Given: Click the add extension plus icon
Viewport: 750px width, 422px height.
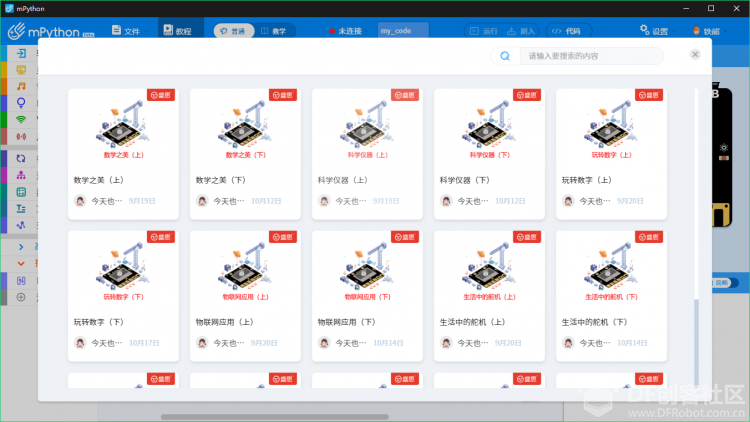Looking at the screenshot, I should 21,297.
